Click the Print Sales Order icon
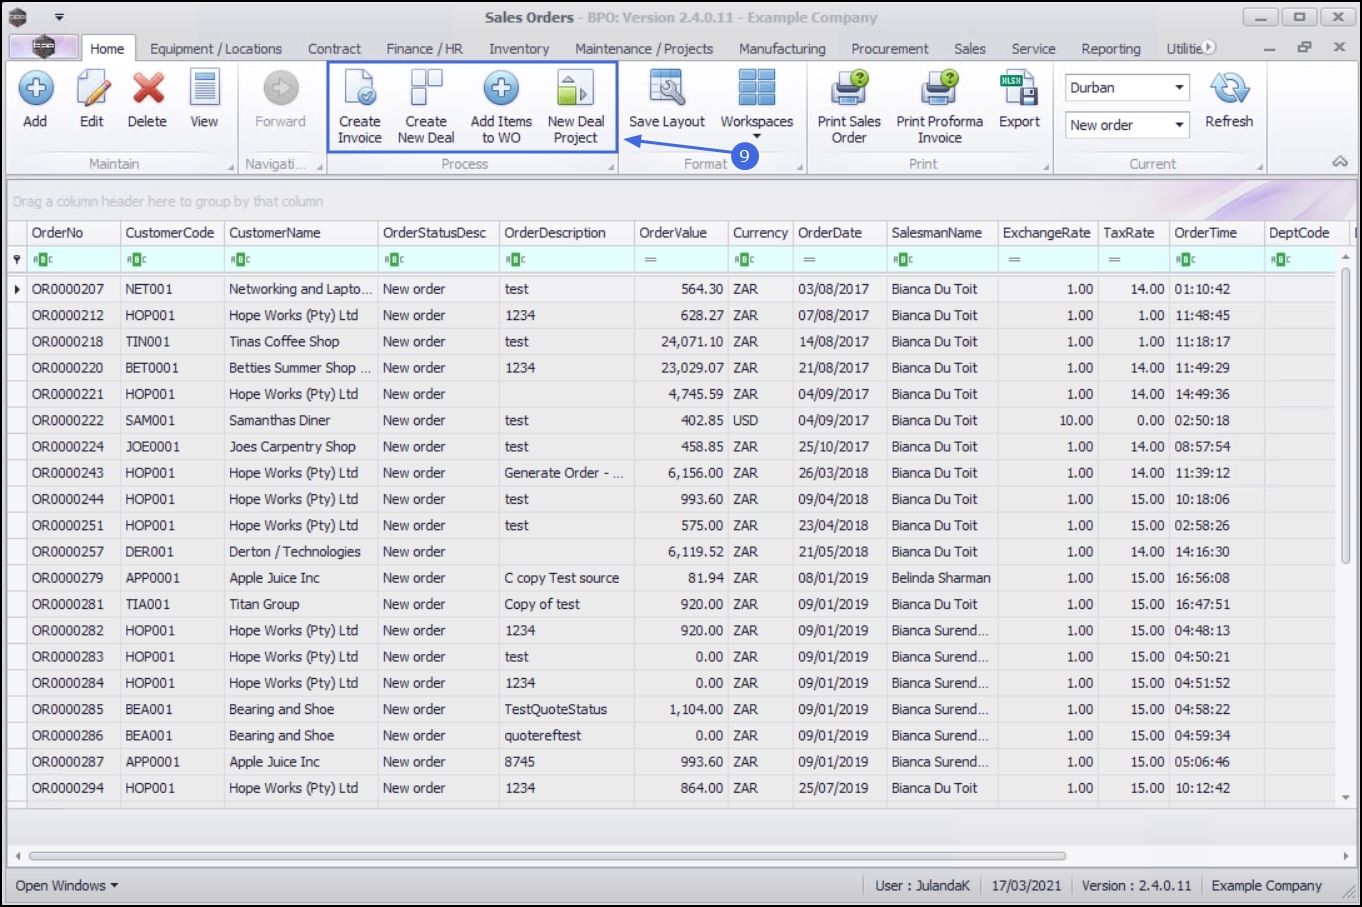This screenshot has height=907, width=1362. 849,89
